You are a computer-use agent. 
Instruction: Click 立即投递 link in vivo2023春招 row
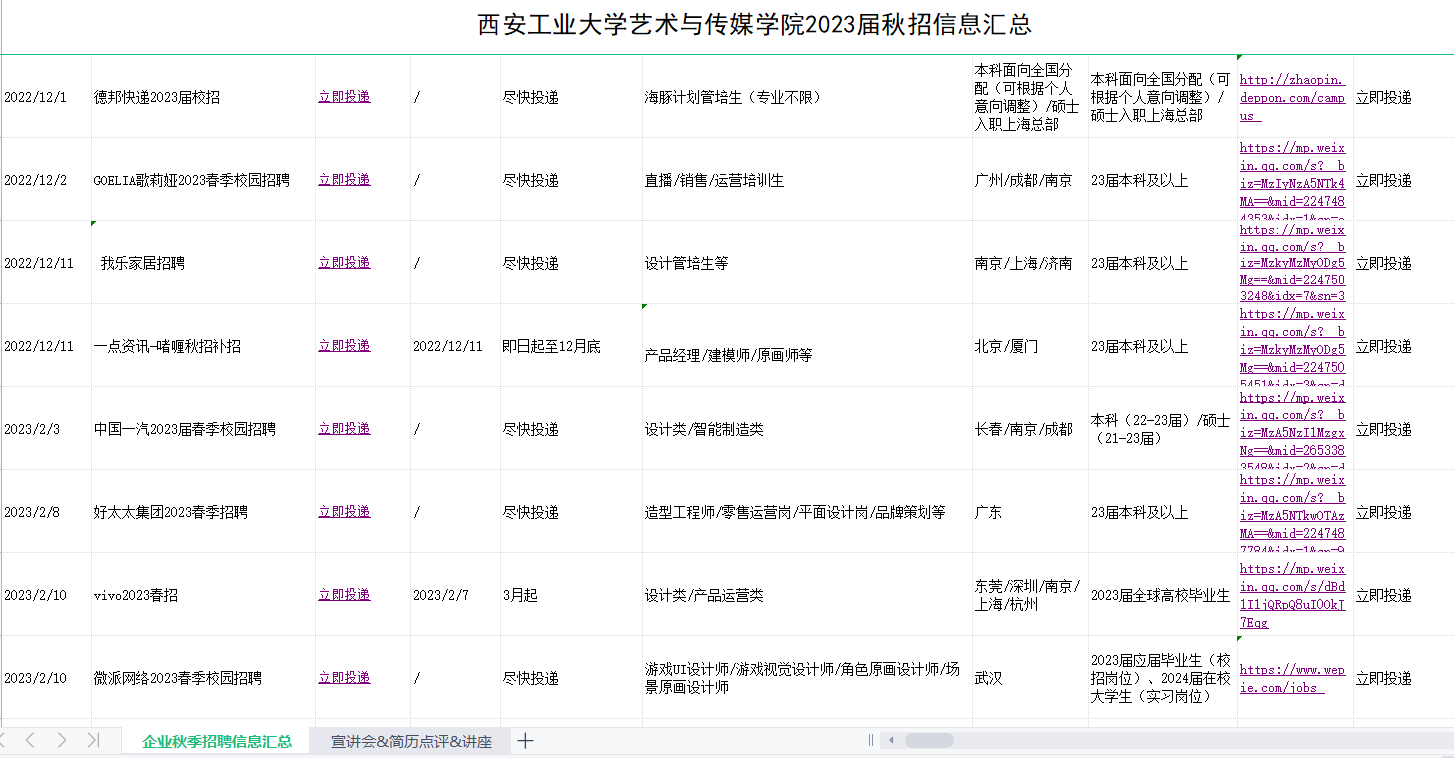(x=344, y=595)
